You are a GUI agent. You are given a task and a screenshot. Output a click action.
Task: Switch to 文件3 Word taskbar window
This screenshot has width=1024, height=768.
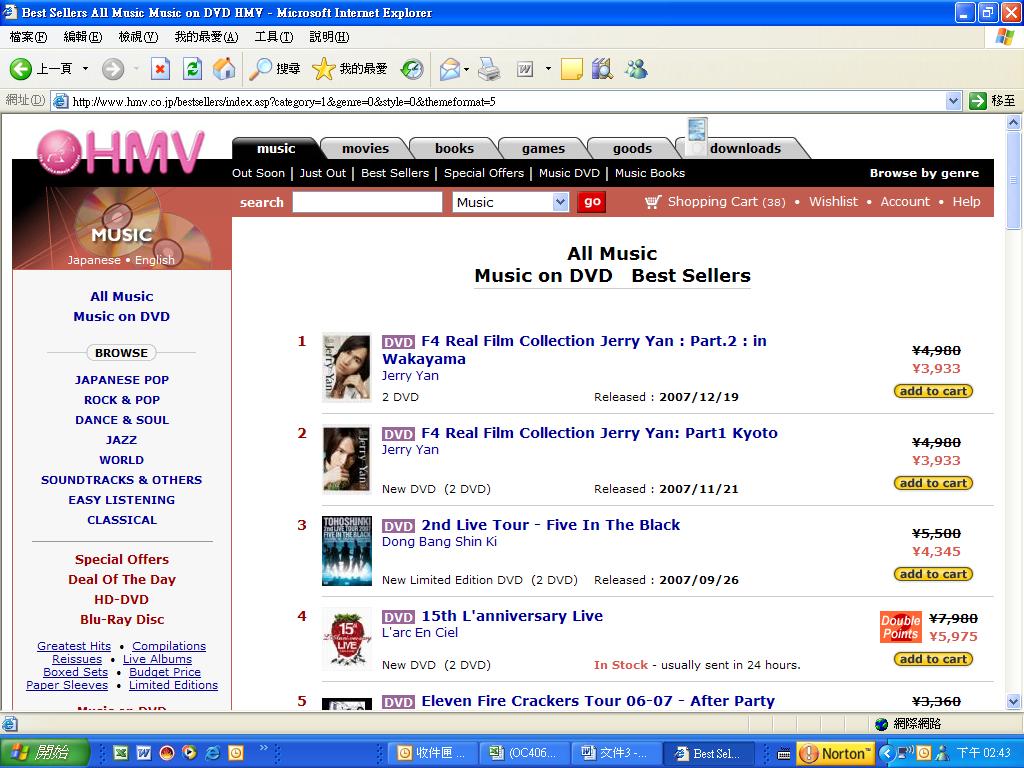click(615, 754)
